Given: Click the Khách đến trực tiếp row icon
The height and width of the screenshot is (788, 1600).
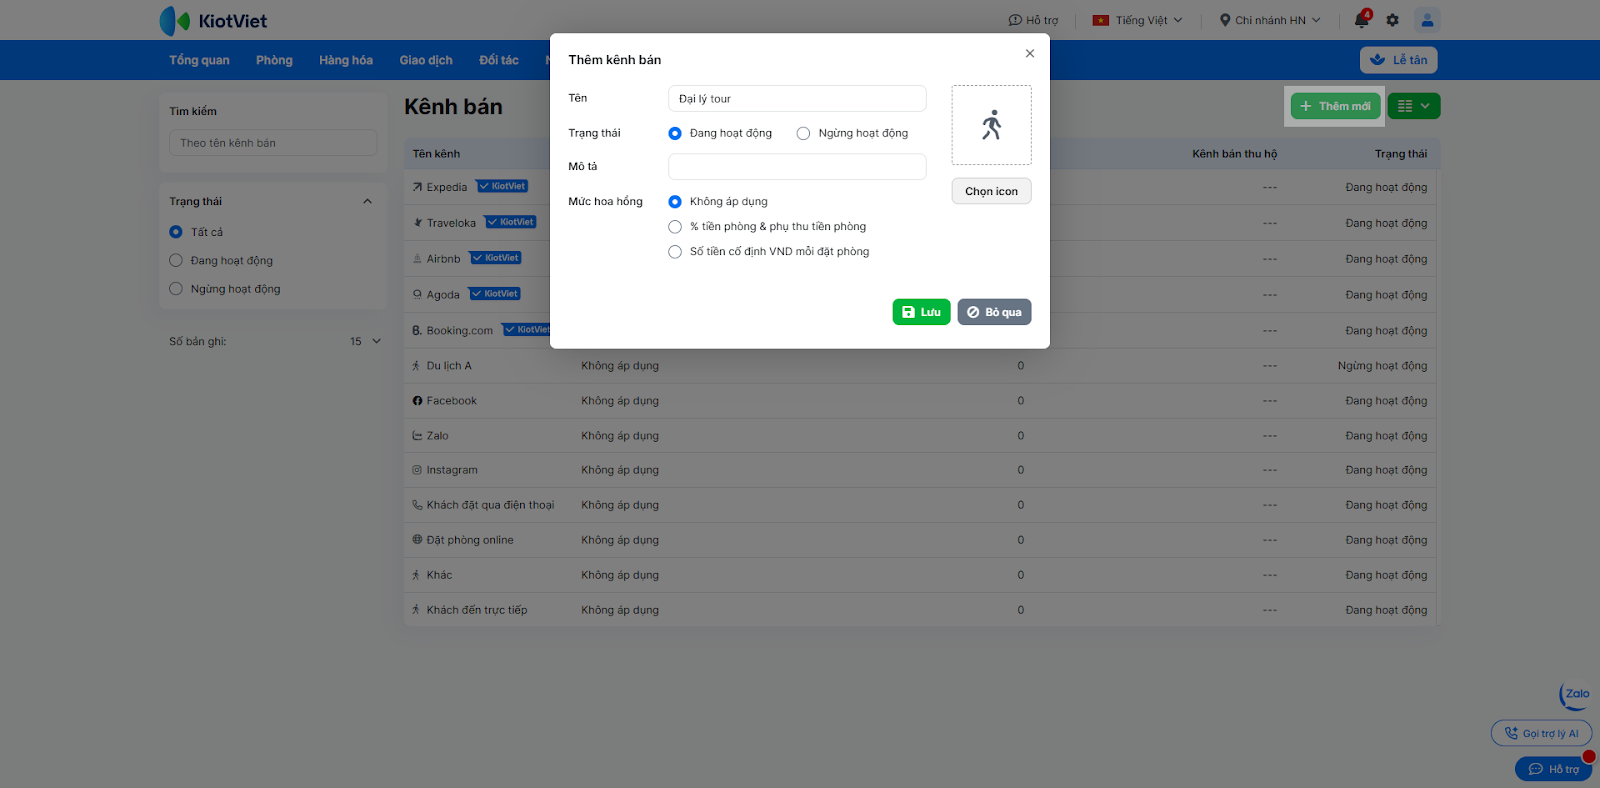Looking at the screenshot, I should click(417, 610).
